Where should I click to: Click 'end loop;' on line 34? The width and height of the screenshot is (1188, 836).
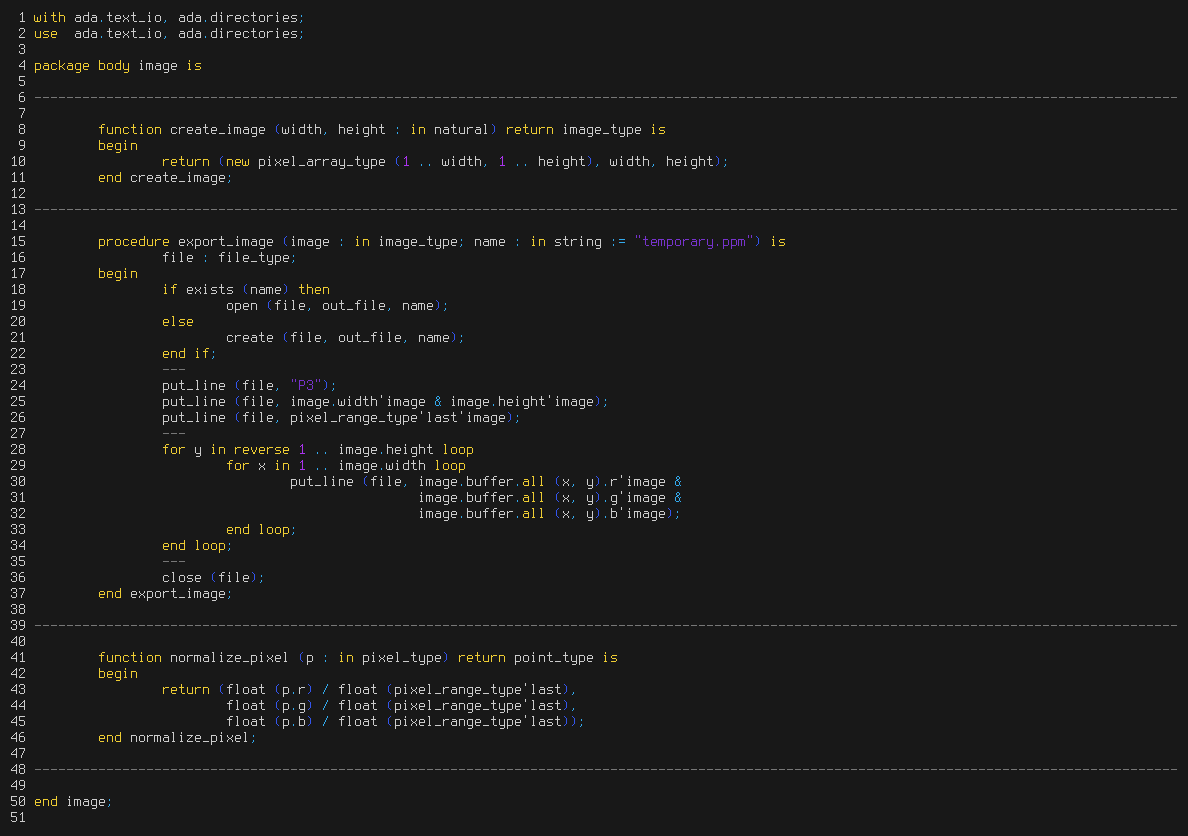[x=197, y=546]
